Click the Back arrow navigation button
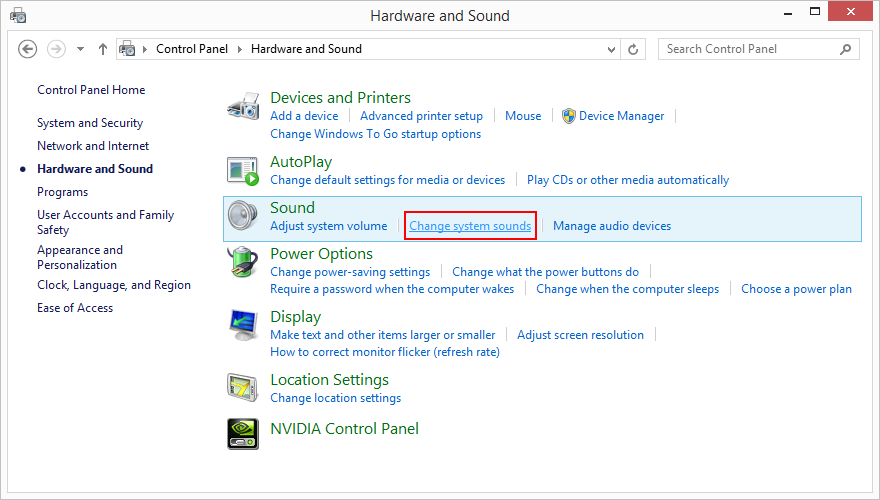Image resolution: width=880 pixels, height=500 pixels. [28, 49]
